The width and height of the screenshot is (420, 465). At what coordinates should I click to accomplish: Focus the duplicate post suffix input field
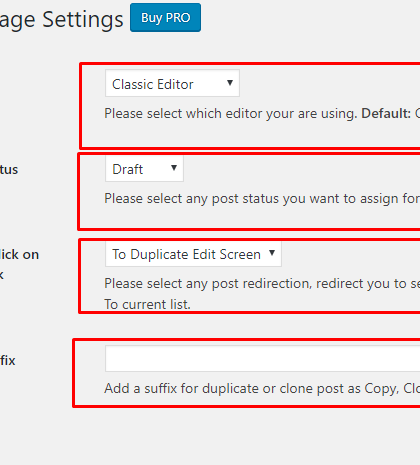pos(263,358)
